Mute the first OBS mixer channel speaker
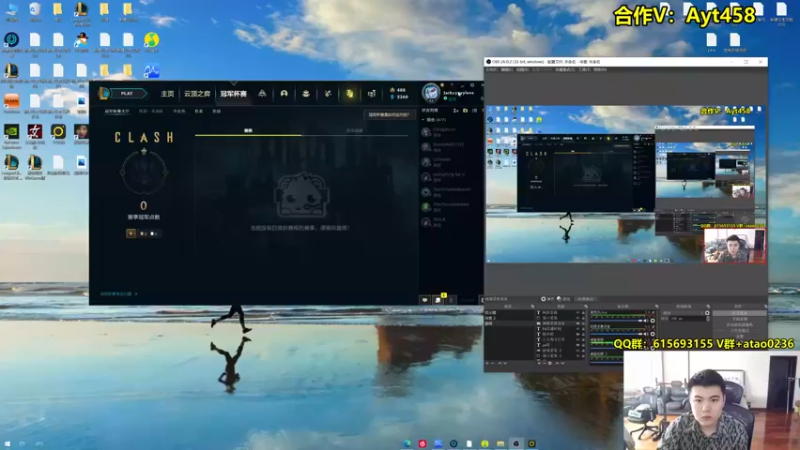This screenshot has height=450, width=800. tap(645, 320)
